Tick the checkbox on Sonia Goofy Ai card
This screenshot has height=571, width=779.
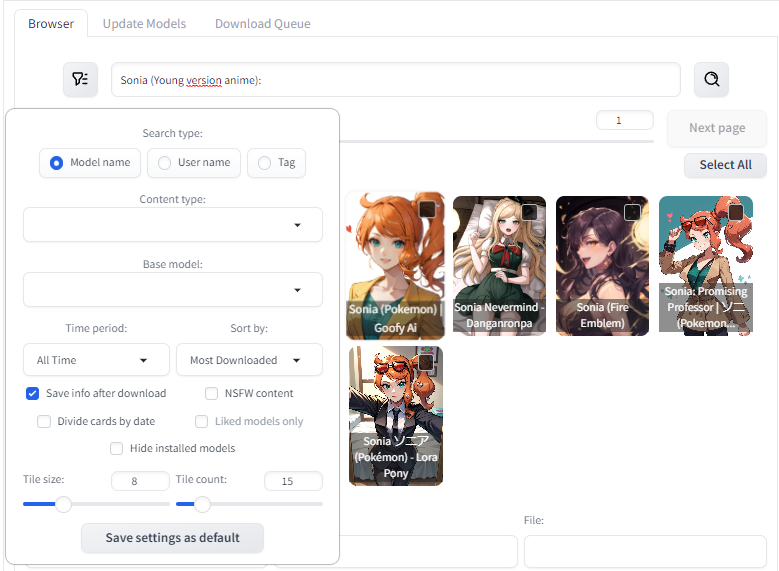point(427,209)
